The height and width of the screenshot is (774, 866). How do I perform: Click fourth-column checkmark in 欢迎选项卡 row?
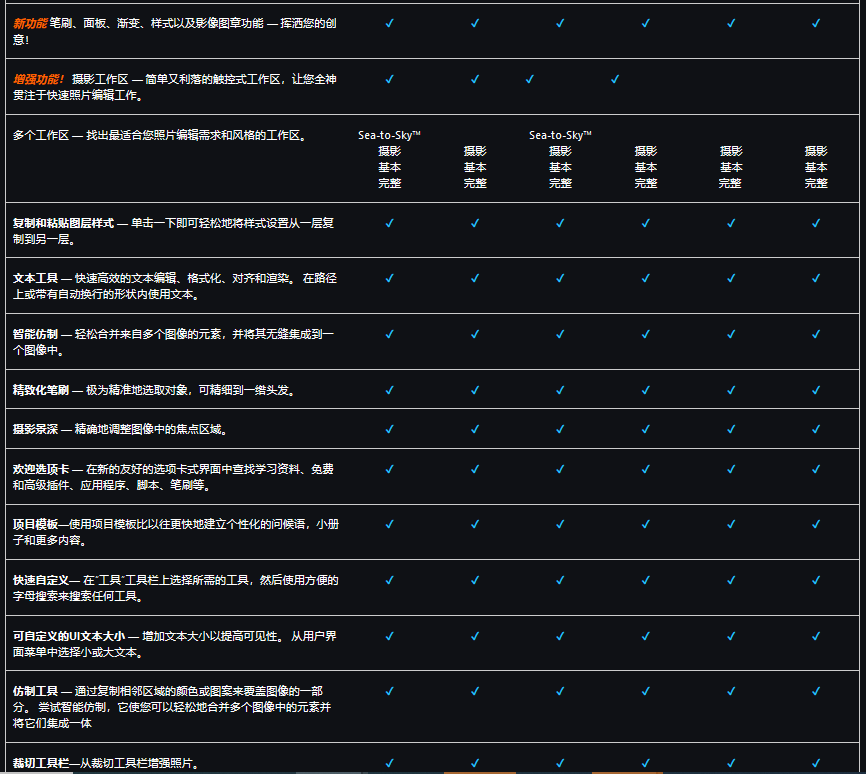tap(645, 468)
